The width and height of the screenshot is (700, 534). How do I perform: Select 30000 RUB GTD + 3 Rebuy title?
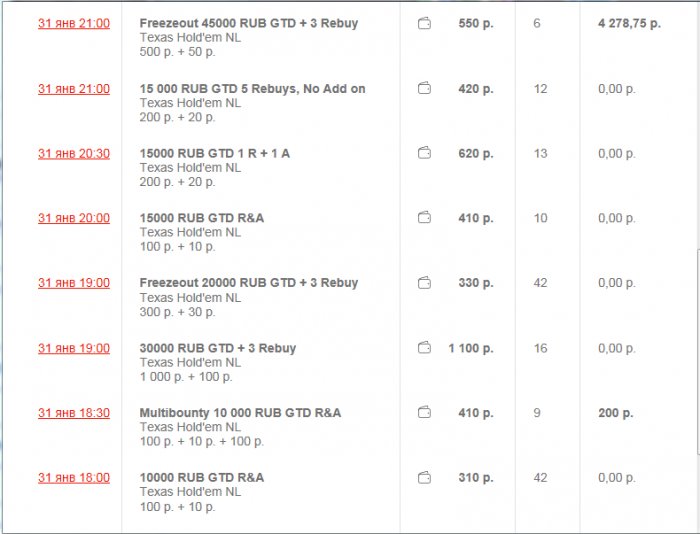(218, 348)
